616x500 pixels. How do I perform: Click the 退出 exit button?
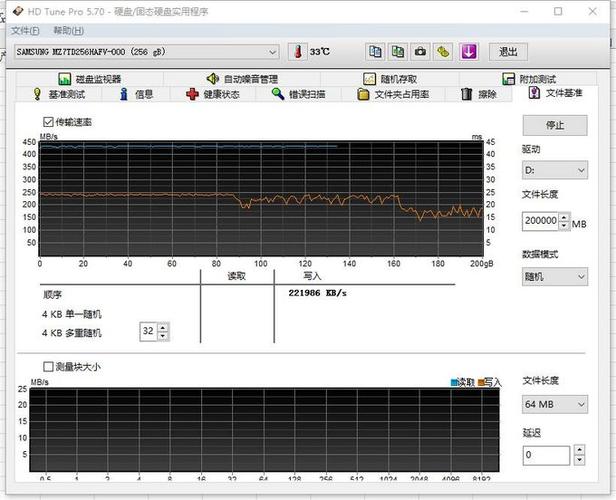508,52
